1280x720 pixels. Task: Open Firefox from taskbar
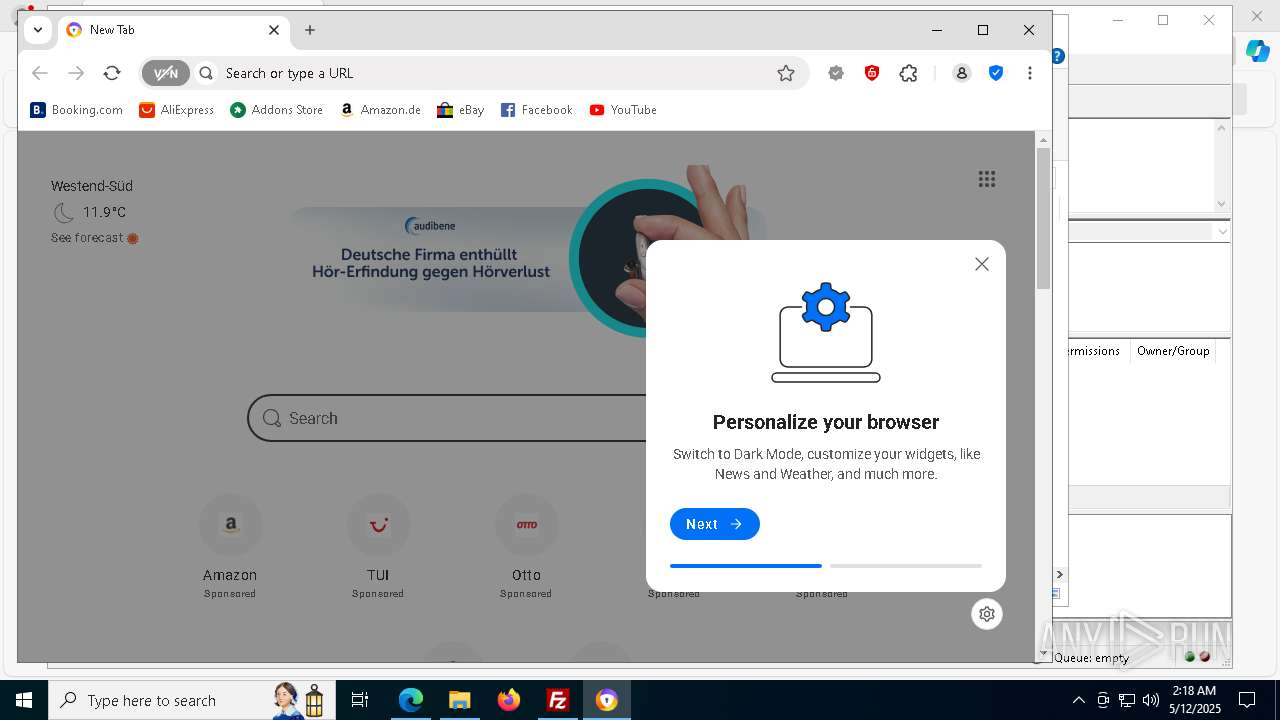(x=509, y=700)
